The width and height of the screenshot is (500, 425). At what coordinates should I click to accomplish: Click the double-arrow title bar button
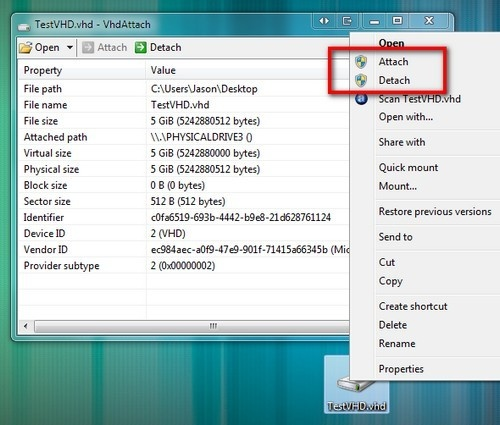tap(324, 21)
